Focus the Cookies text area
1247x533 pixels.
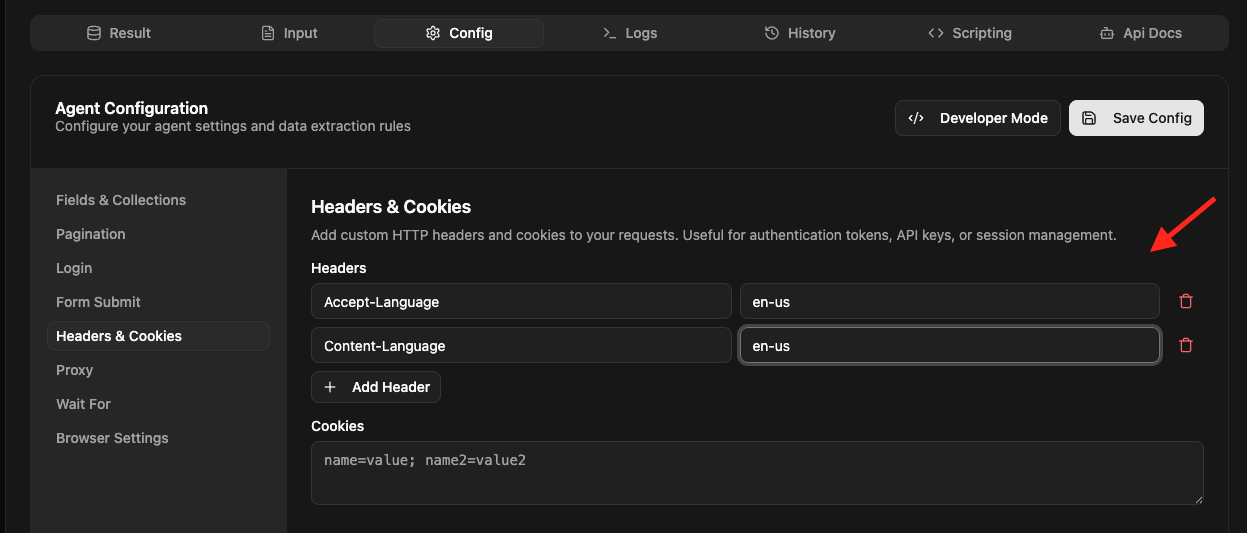(x=757, y=473)
